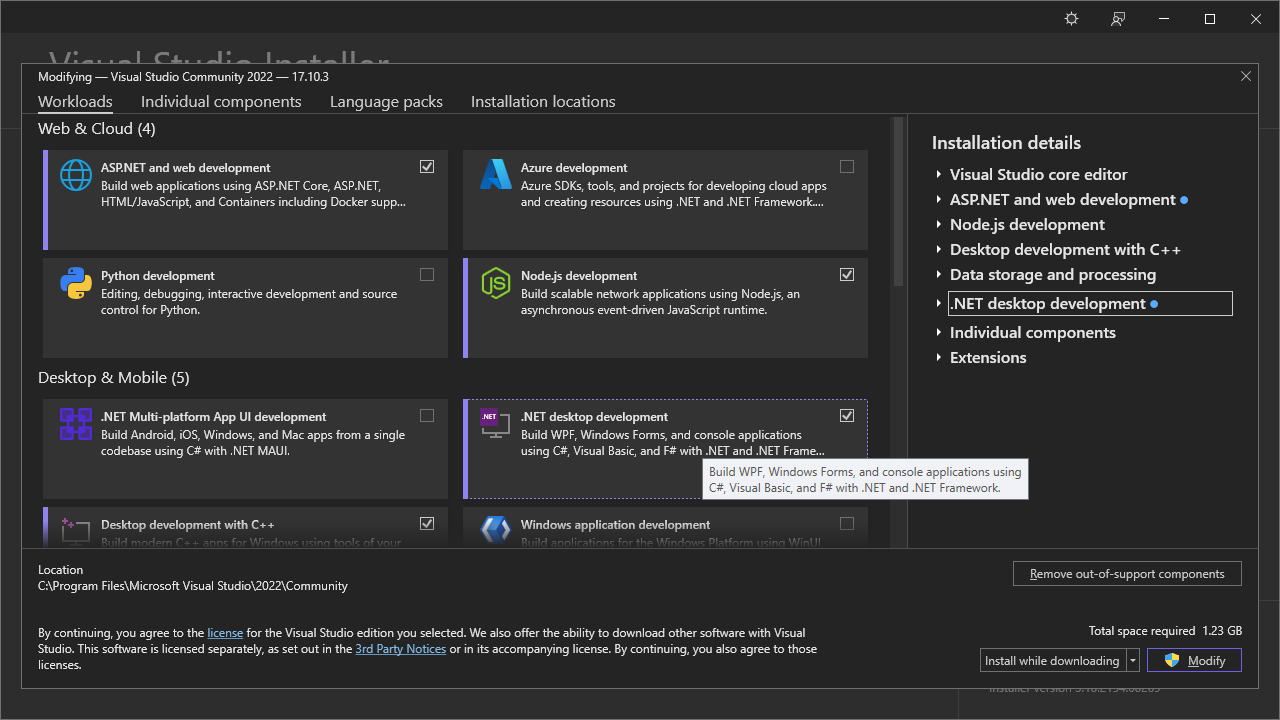Click the Node.js development workload description
This screenshot has height=720, width=1280.
(661, 302)
